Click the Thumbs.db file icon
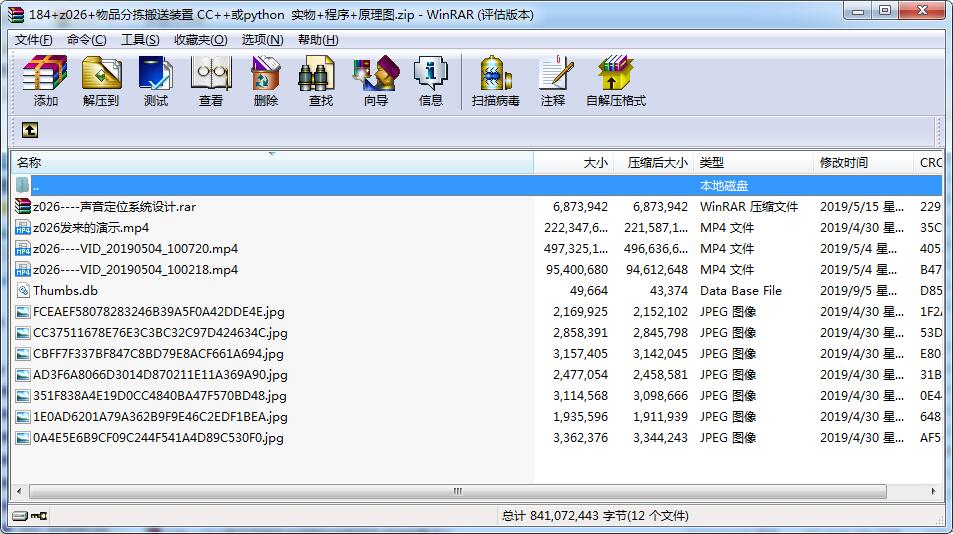The height and width of the screenshot is (534, 953). (23, 290)
